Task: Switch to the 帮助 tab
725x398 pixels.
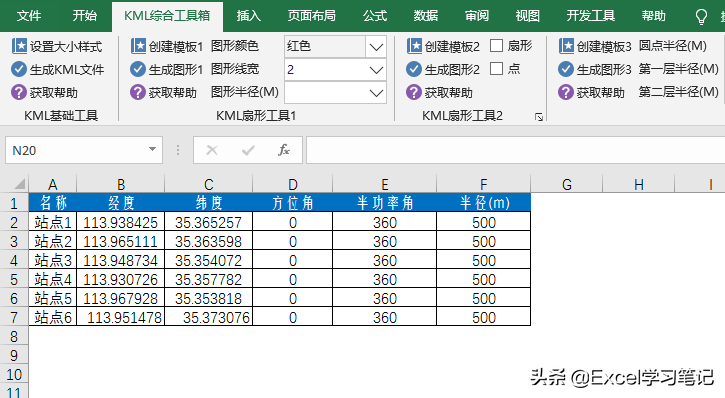Action: click(x=653, y=16)
